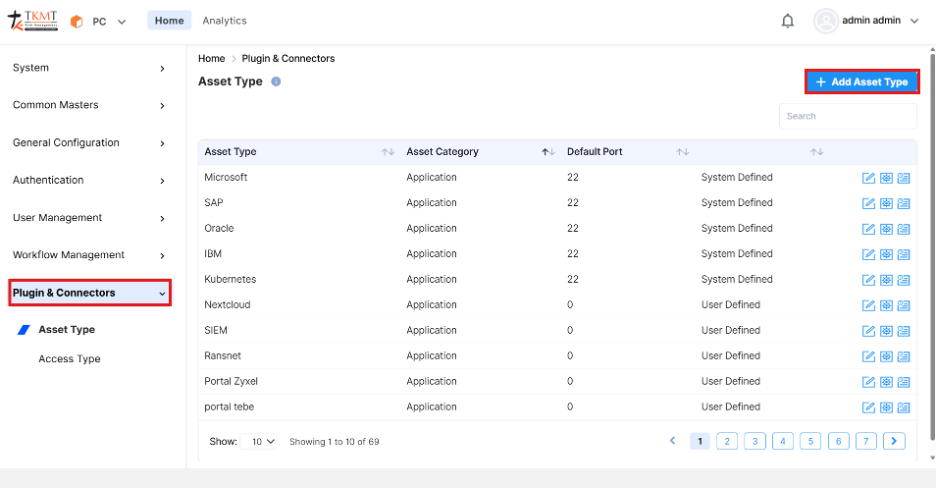Click the vertical page scrollbar

click(x=932, y=248)
